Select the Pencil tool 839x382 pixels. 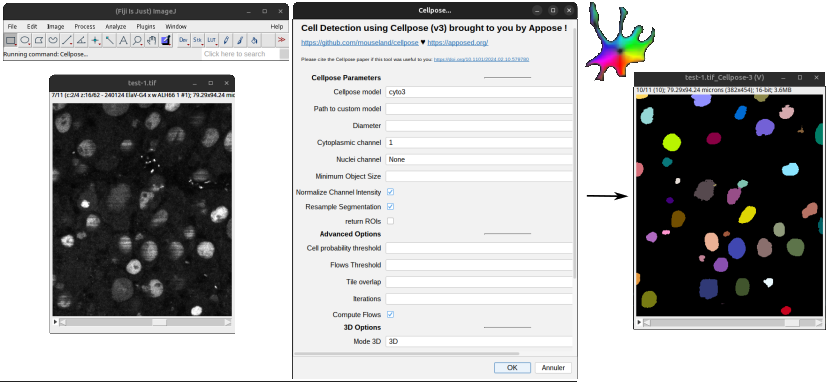[x=226, y=40]
